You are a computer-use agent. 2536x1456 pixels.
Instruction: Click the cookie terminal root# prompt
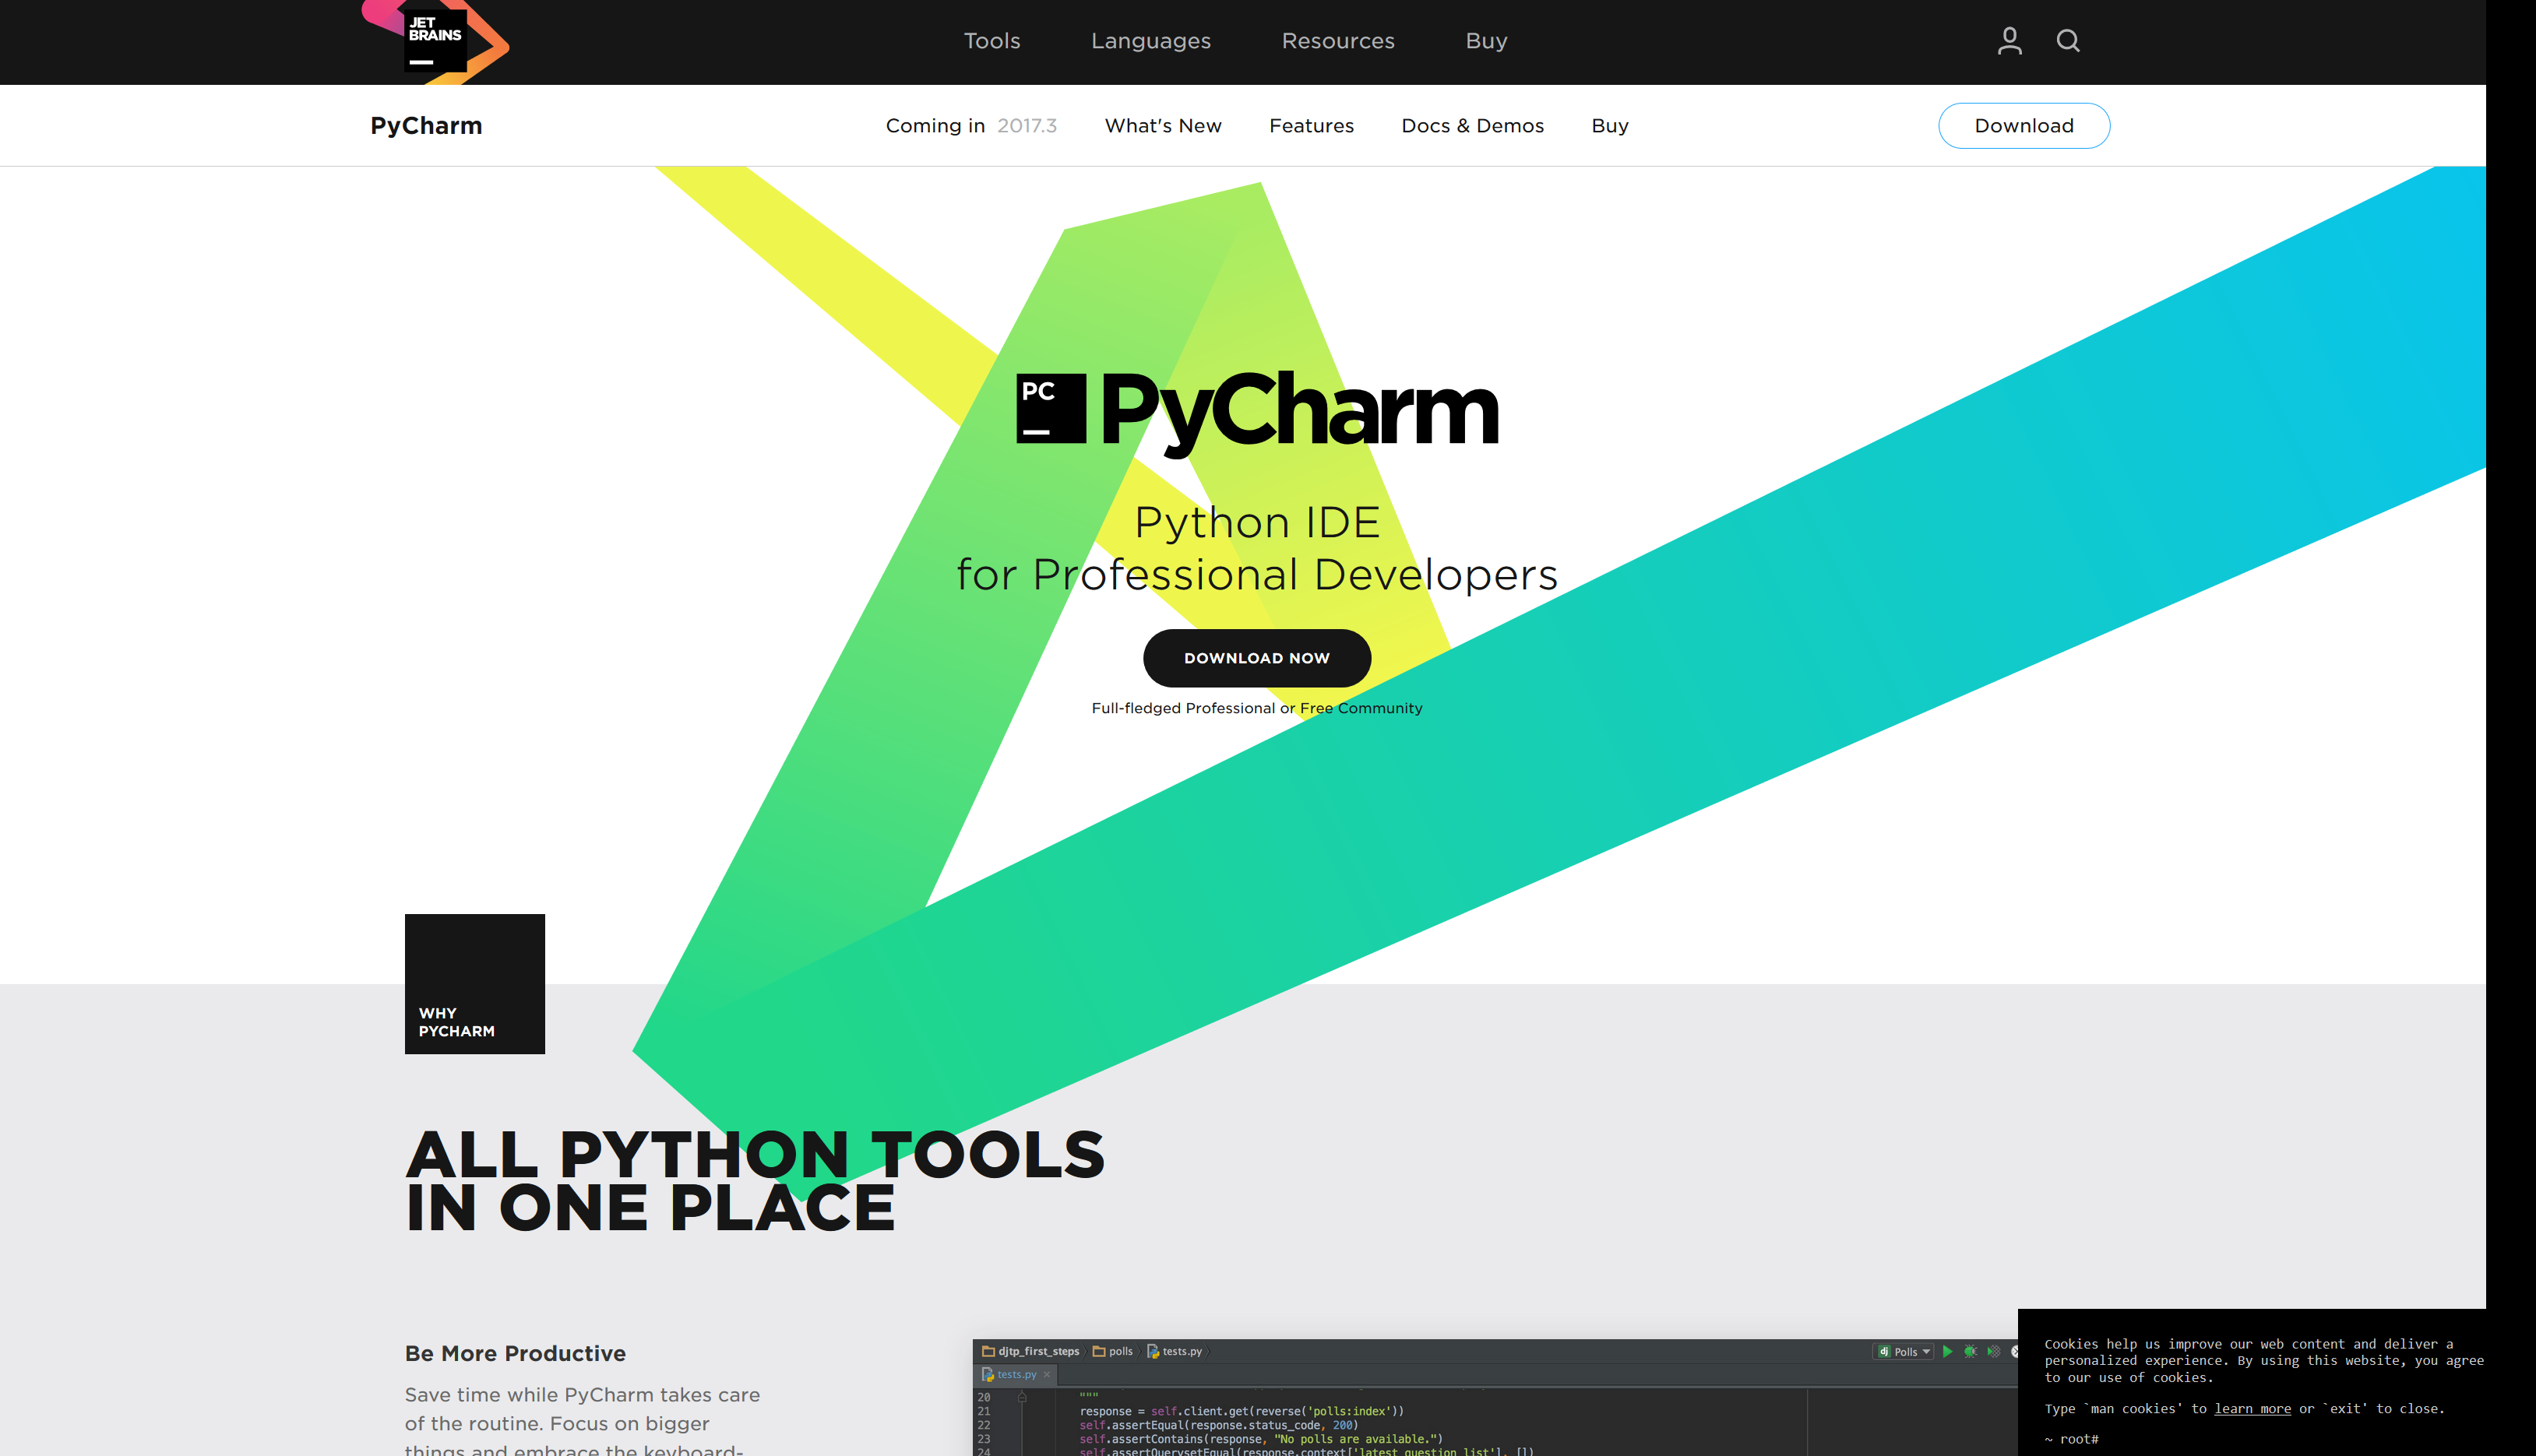click(2071, 1439)
